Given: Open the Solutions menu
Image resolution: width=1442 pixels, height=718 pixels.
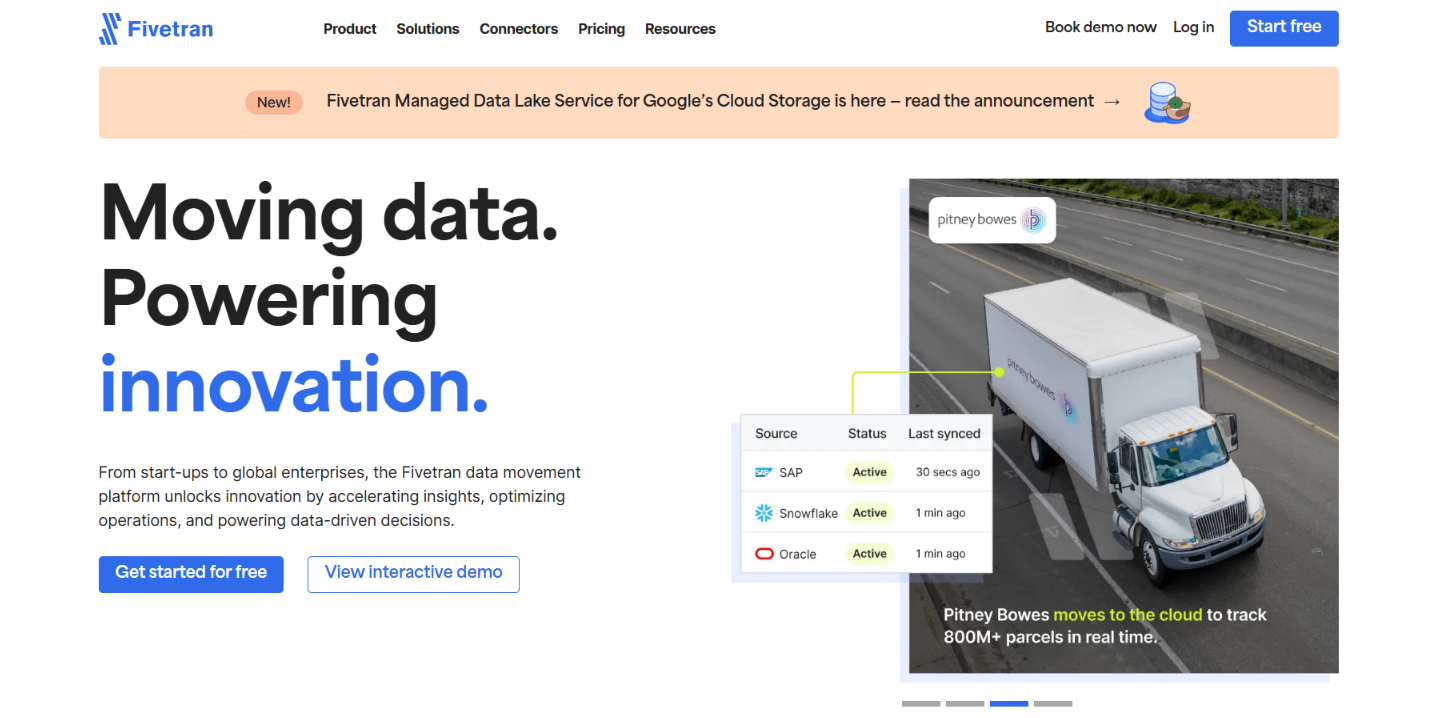Looking at the screenshot, I should click(428, 29).
